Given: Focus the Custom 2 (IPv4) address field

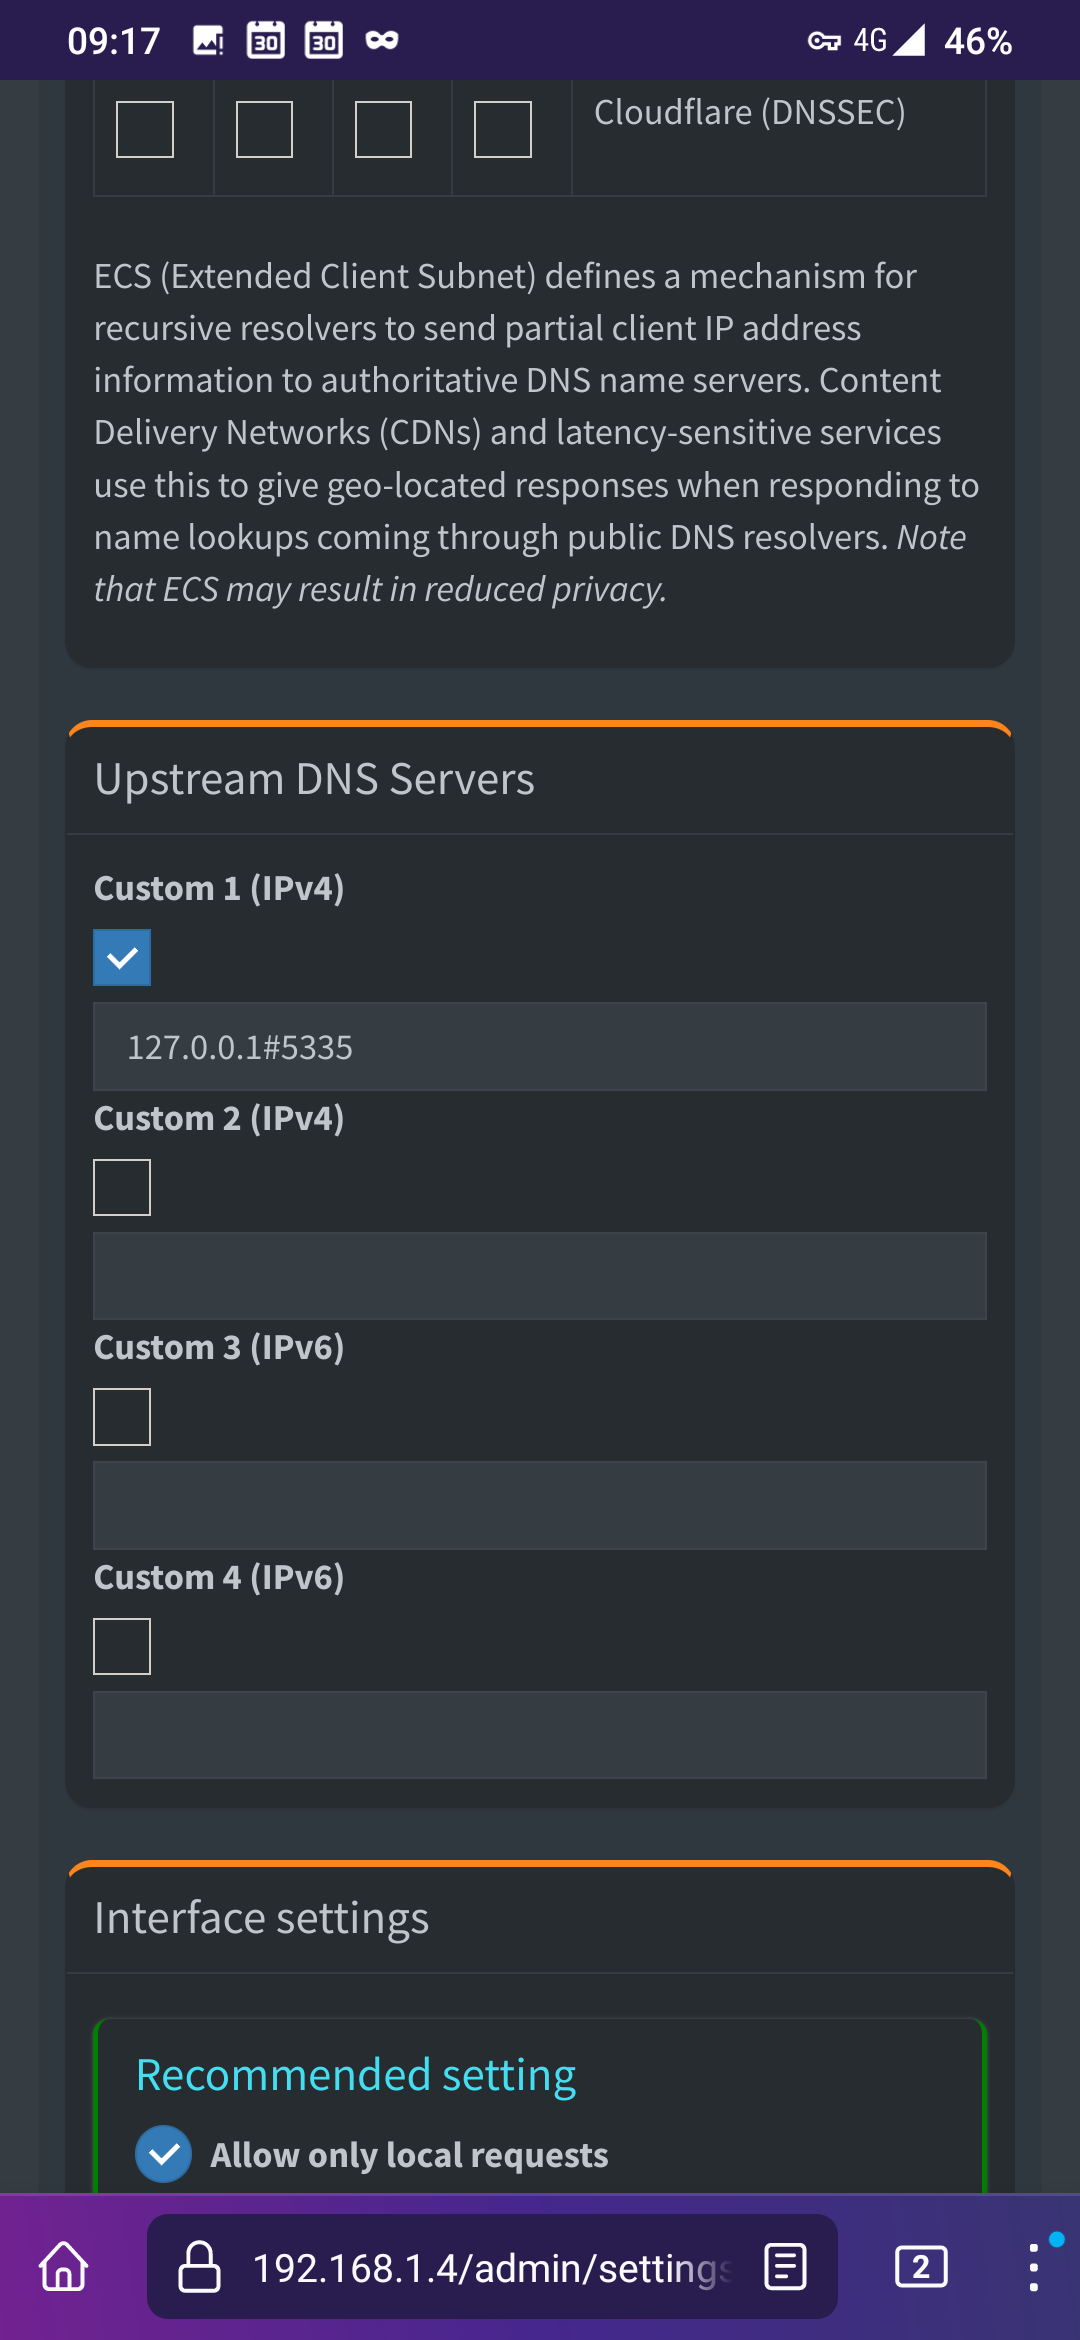Looking at the screenshot, I should [x=540, y=1276].
